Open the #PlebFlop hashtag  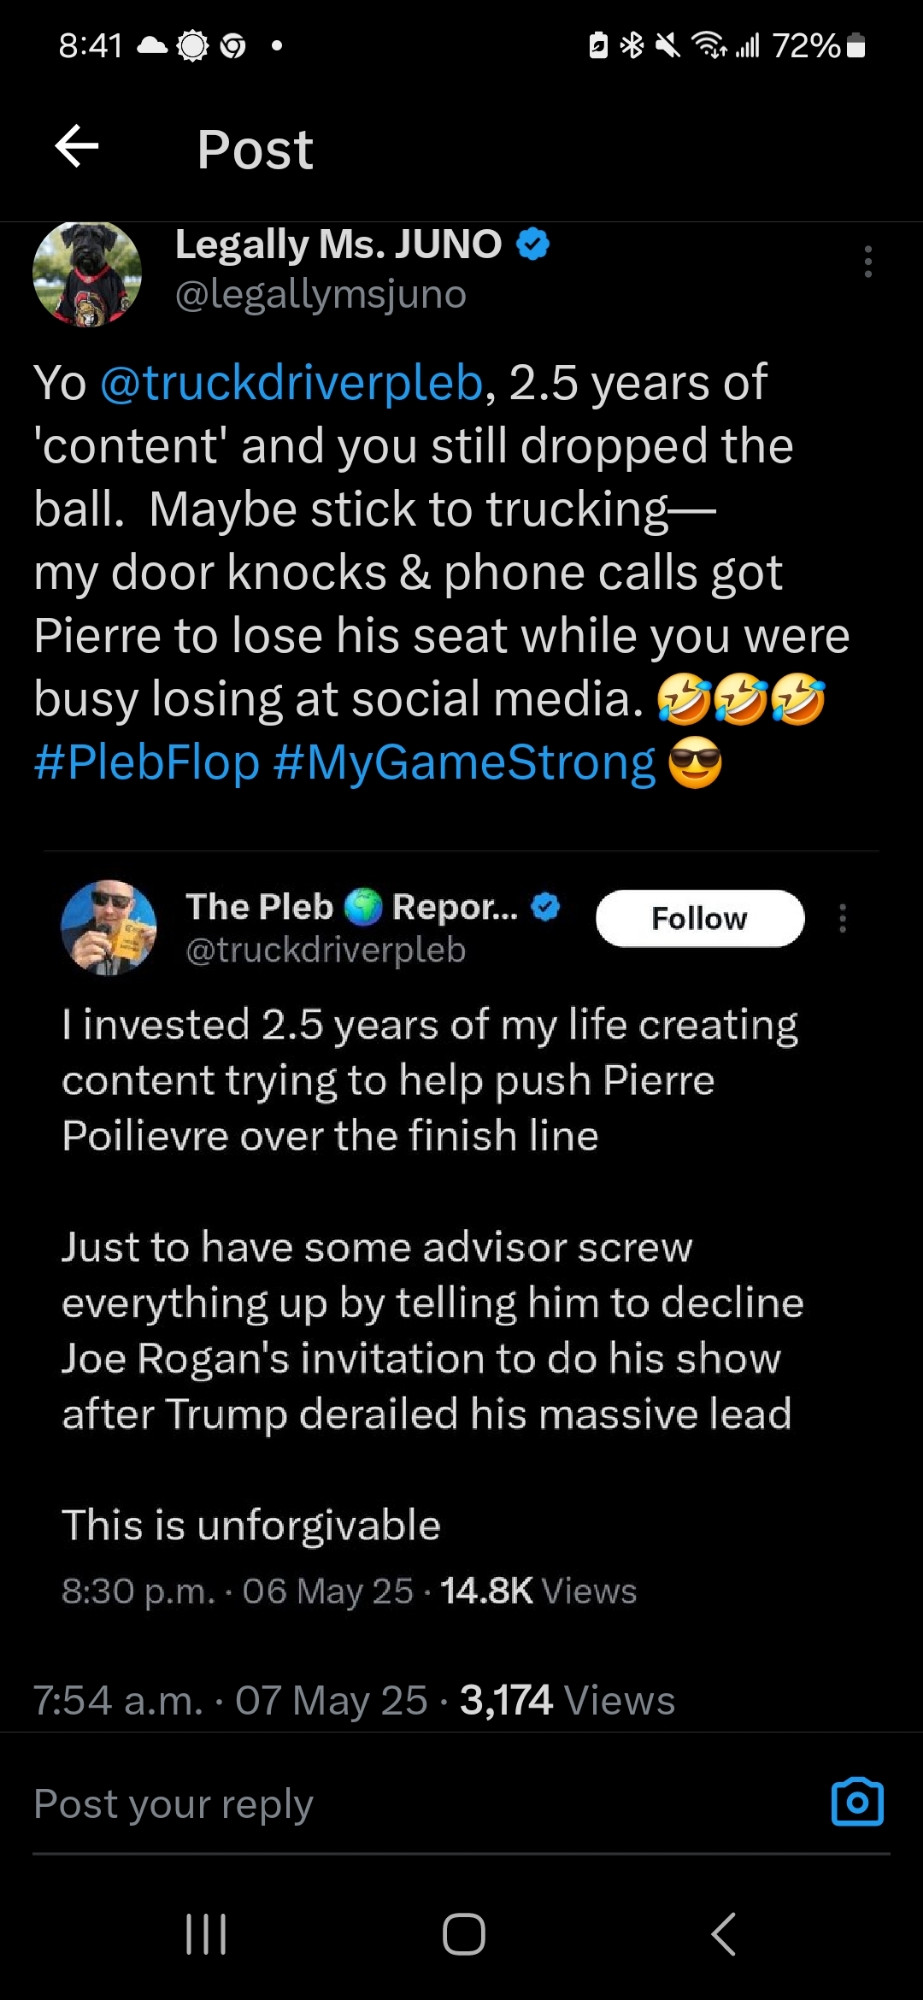(146, 762)
